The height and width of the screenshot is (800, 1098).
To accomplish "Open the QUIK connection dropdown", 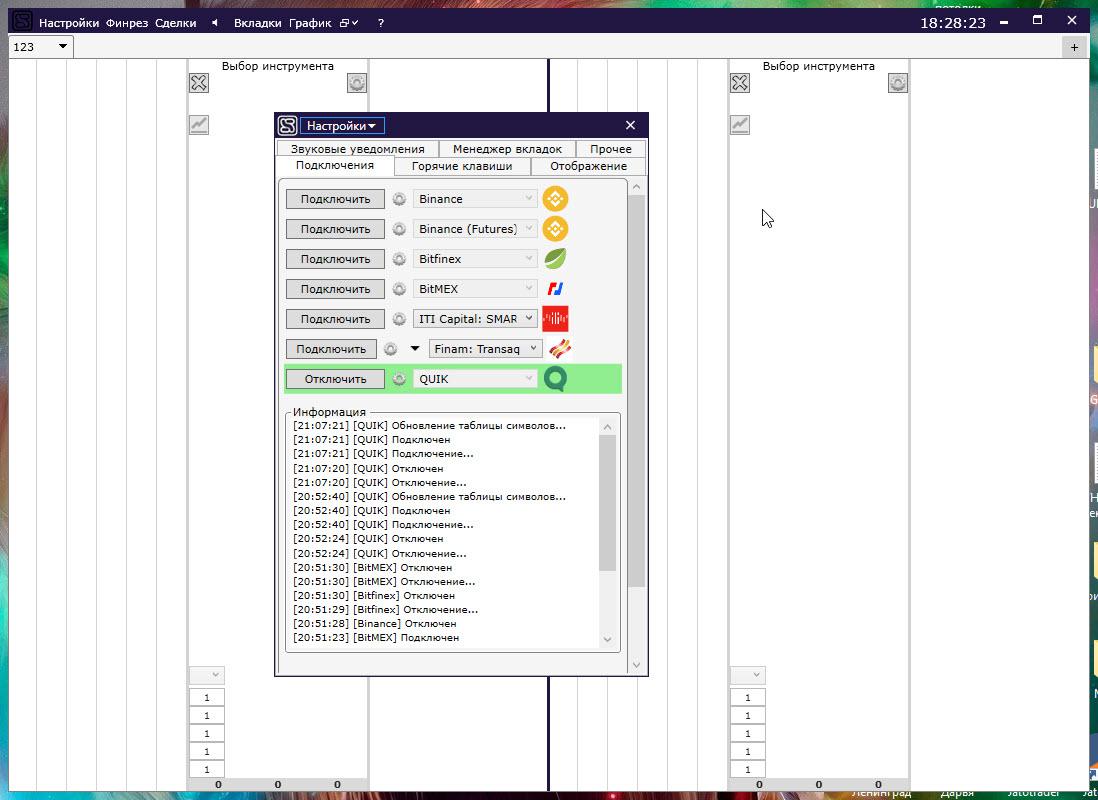I will click(475, 379).
